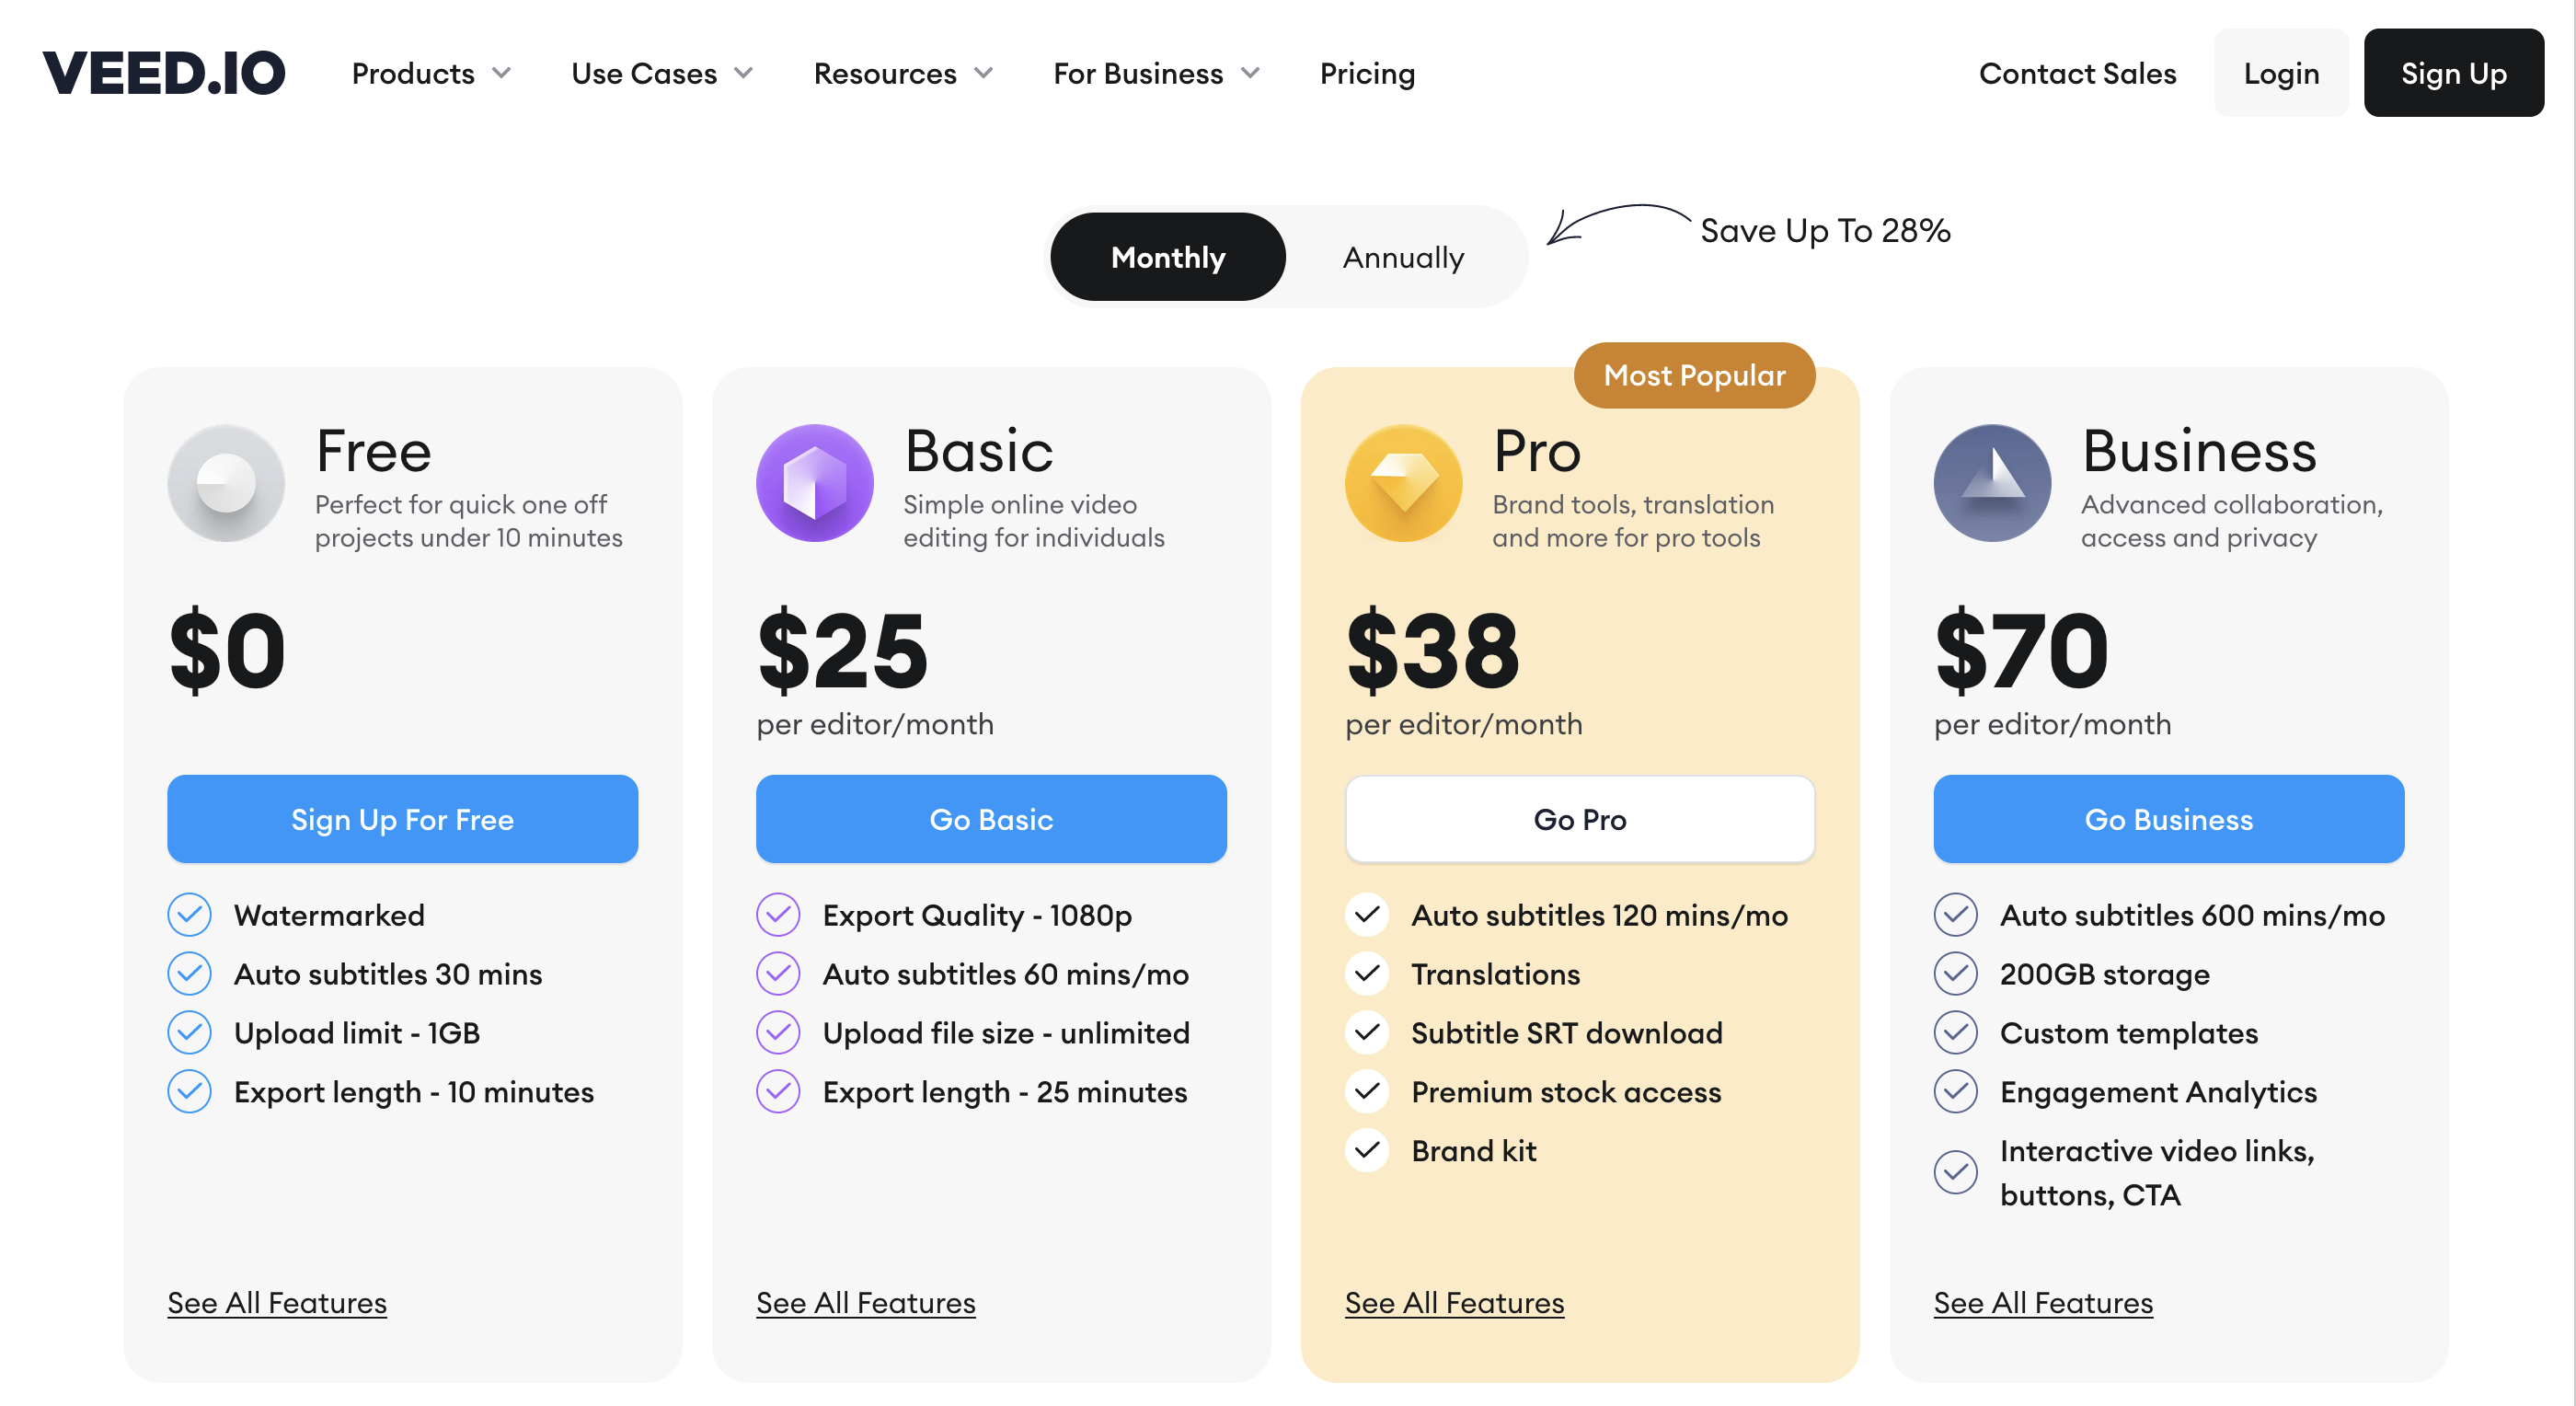Click the checkmark icon beside Watermarked
The height and width of the screenshot is (1406, 2576).
[189, 915]
